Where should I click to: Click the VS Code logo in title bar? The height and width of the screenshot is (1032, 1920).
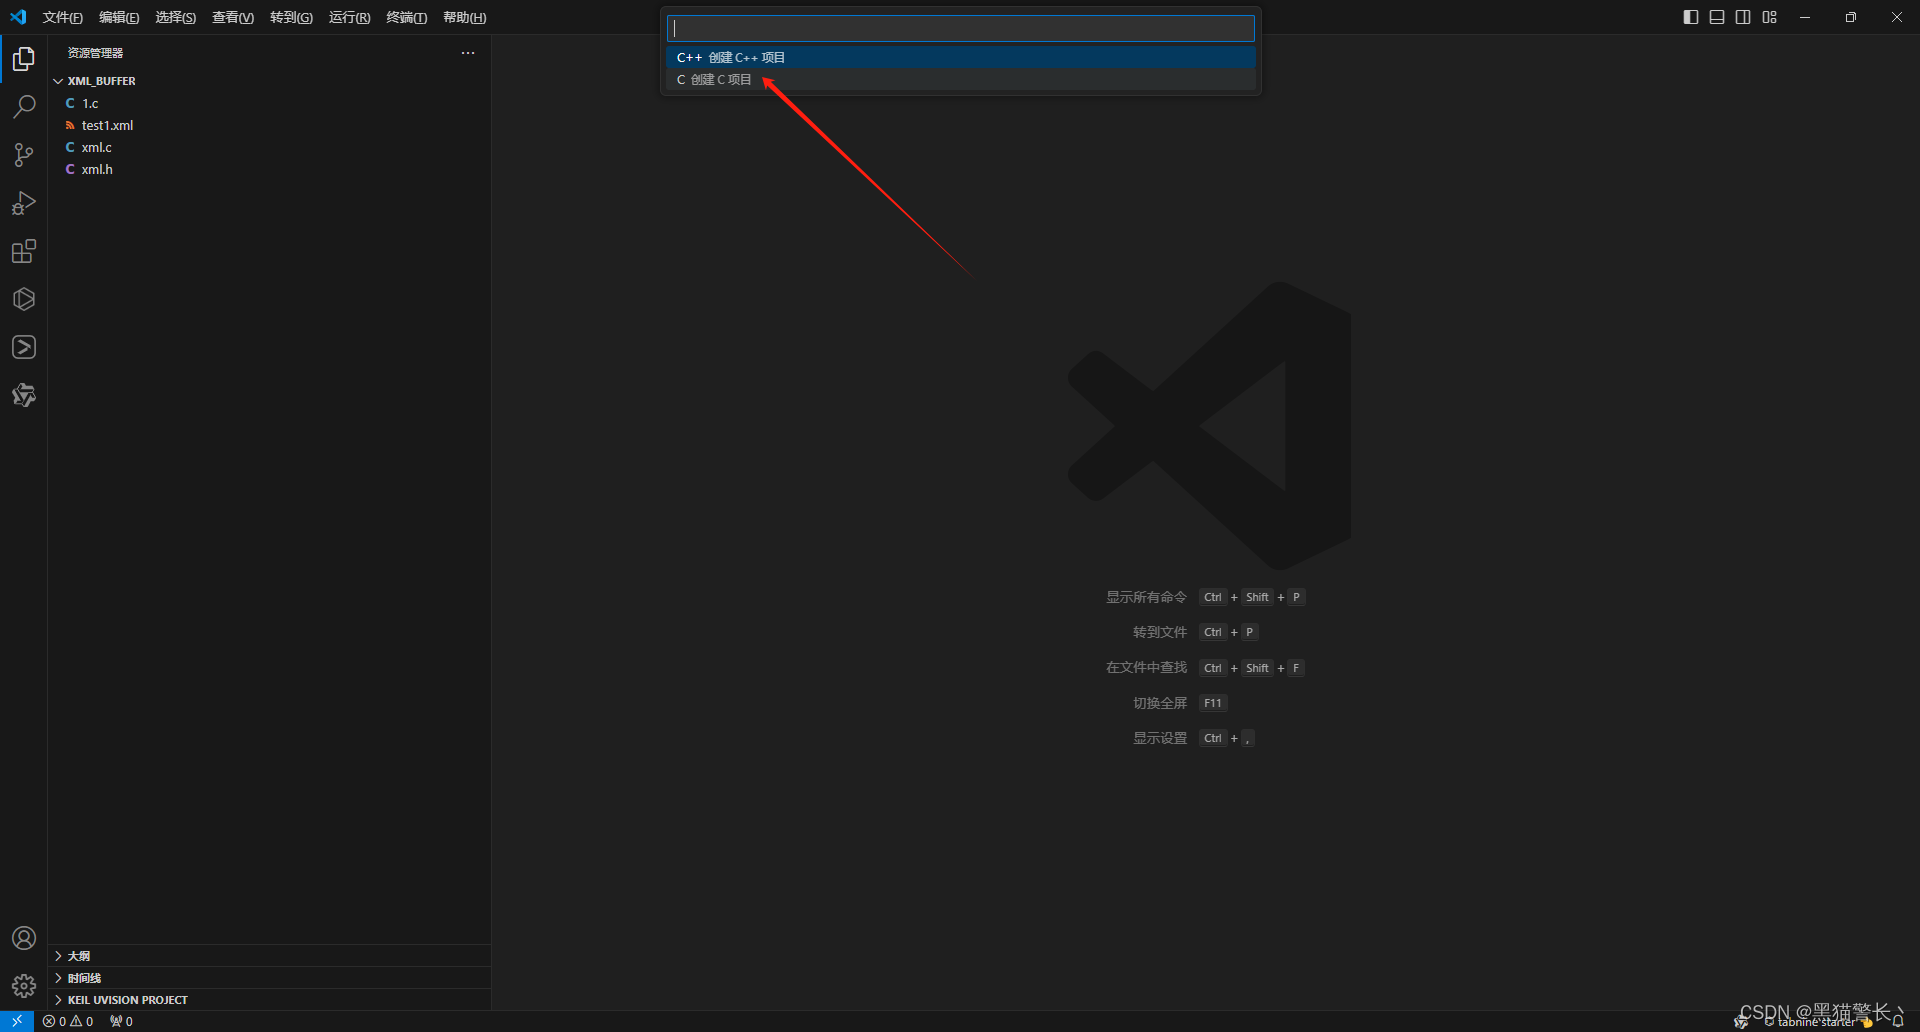[x=18, y=17]
